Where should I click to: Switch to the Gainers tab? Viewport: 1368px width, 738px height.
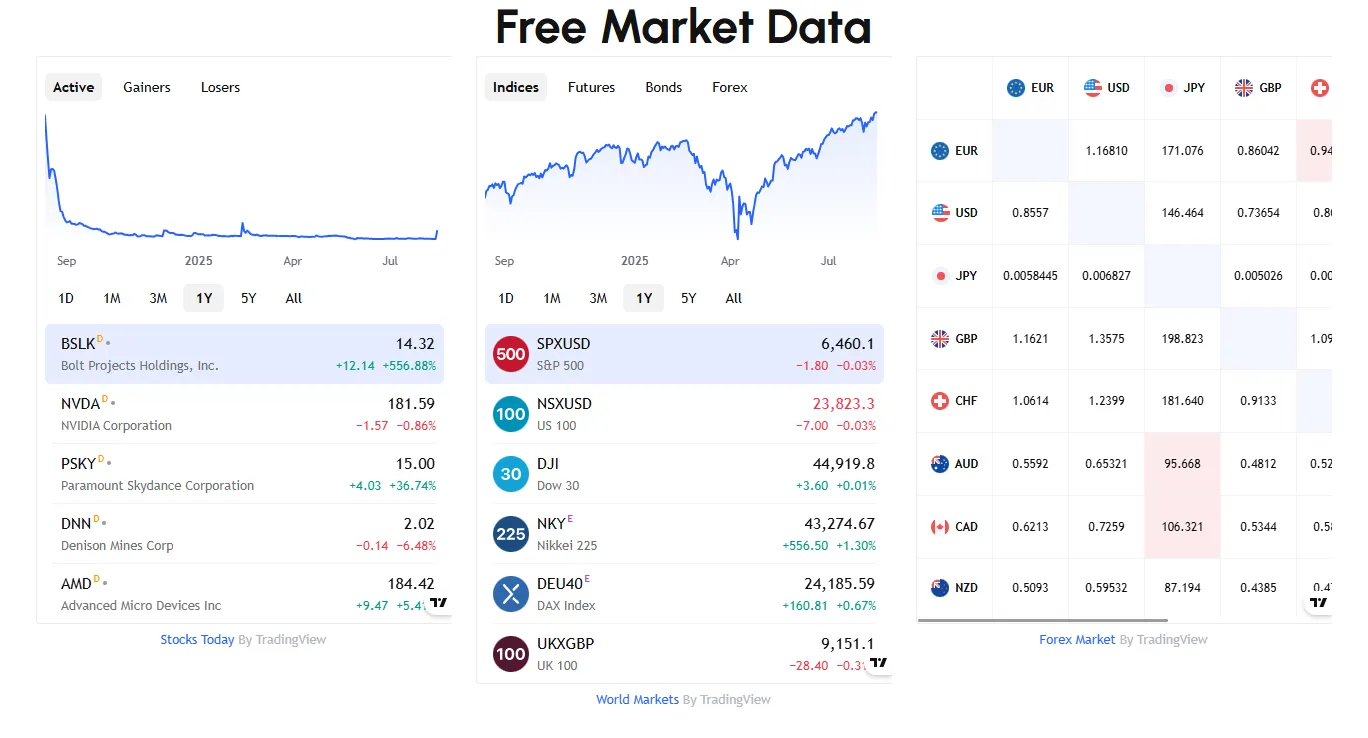pos(147,87)
